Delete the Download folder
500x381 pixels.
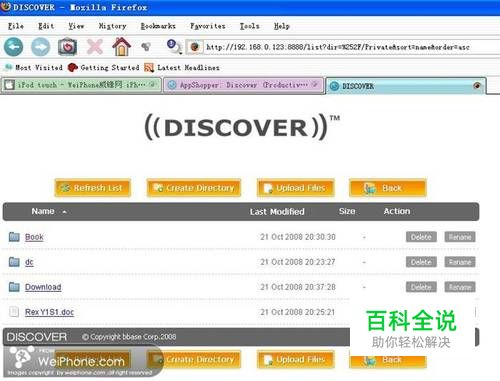coord(421,287)
